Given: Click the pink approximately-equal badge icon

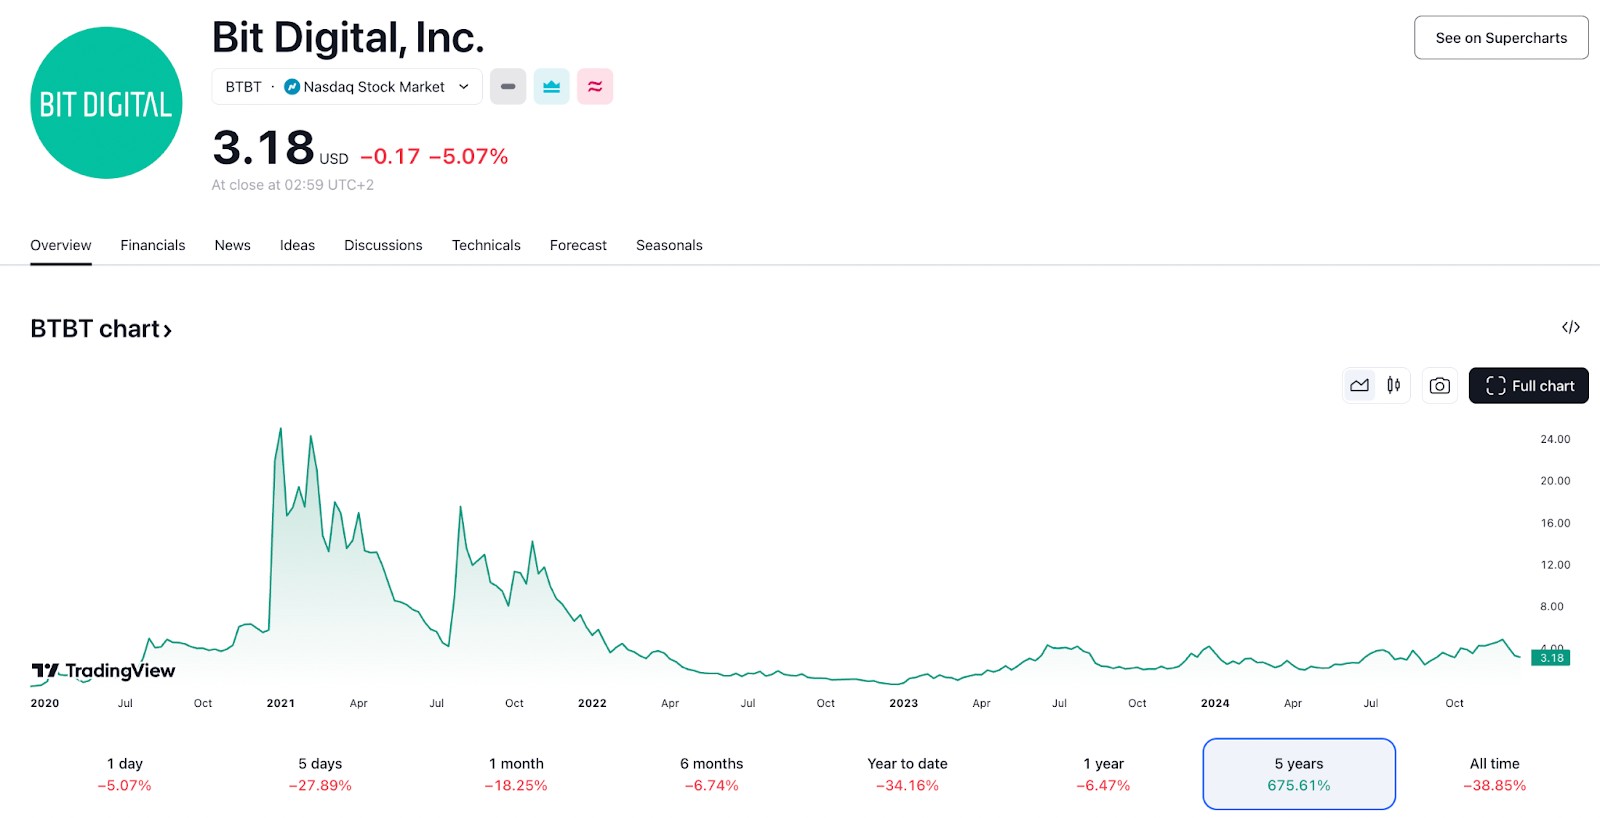Looking at the screenshot, I should pyautogui.click(x=595, y=87).
